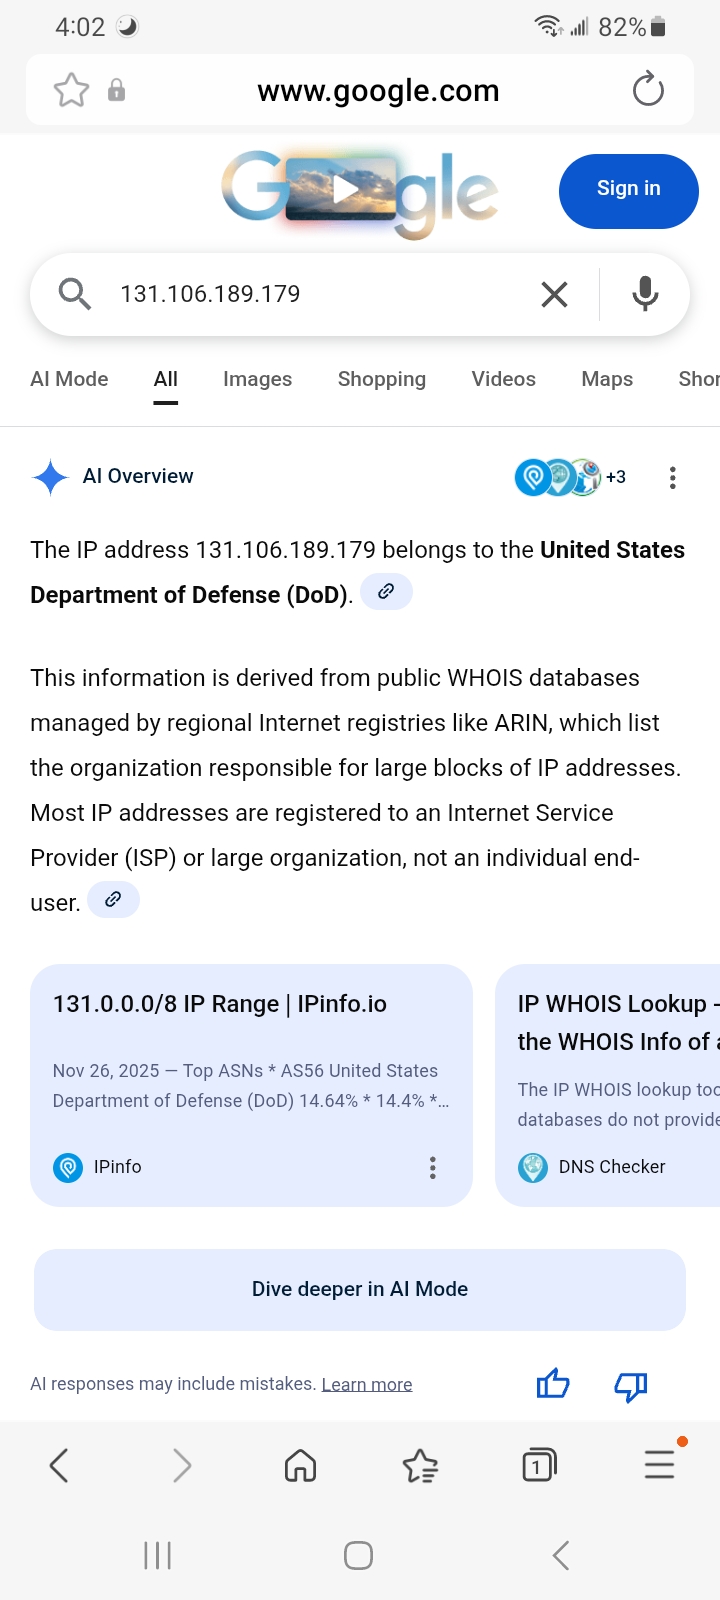Image resolution: width=720 pixels, height=1600 pixels.
Task: Open the Learn more link
Action: point(367,1384)
